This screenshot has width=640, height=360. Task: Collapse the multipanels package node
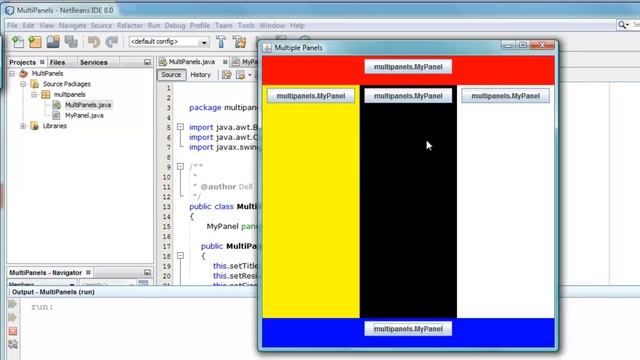click(x=34, y=94)
